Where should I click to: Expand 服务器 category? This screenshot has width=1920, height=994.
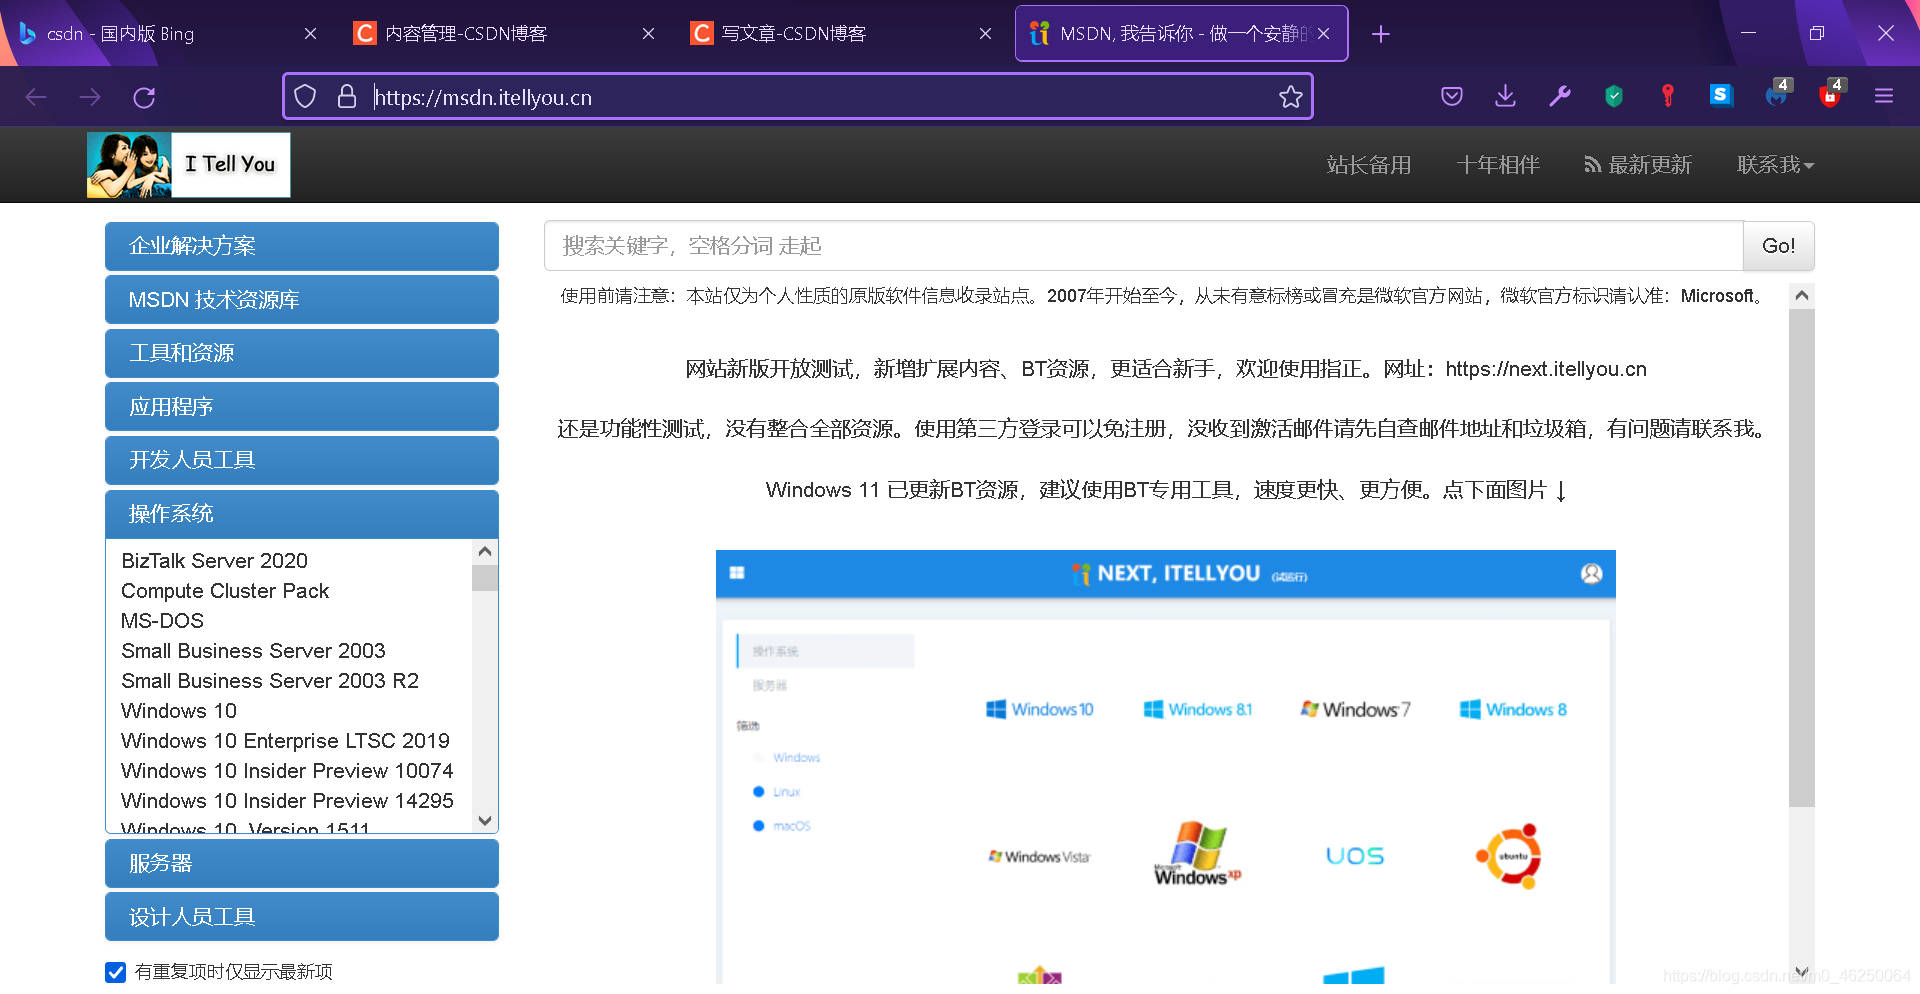[302, 863]
